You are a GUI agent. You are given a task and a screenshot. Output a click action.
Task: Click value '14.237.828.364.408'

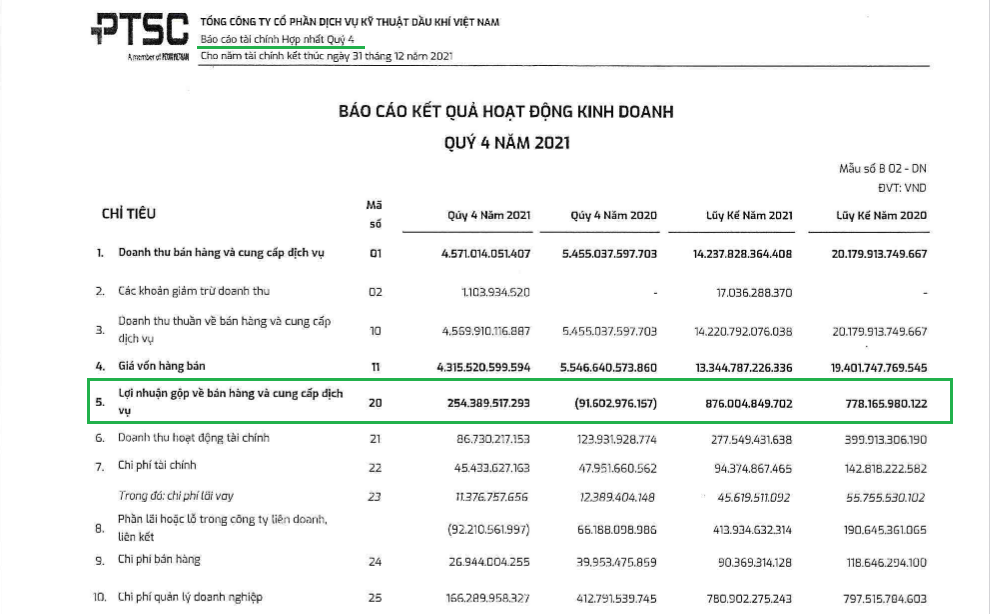pyautogui.click(x=742, y=254)
